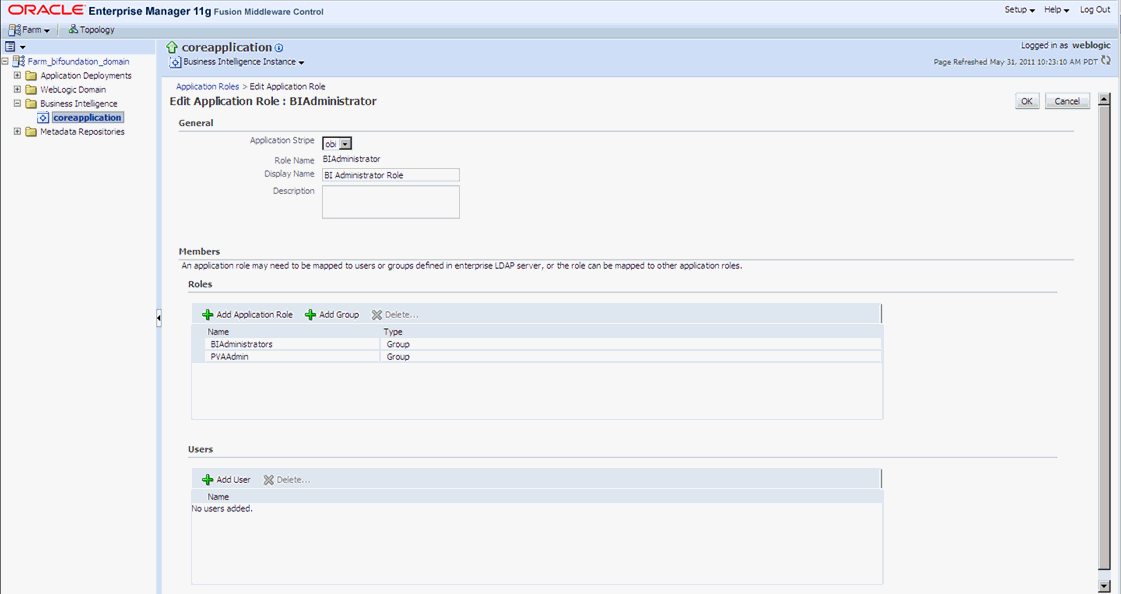This screenshot has height=594, width=1121.
Task: Click the coreapplication tree node icon
Action: 43,118
